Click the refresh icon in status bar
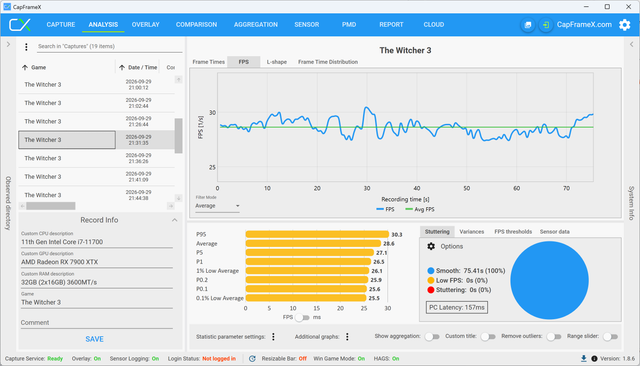Screen dimensions: 640x366 point(252,359)
